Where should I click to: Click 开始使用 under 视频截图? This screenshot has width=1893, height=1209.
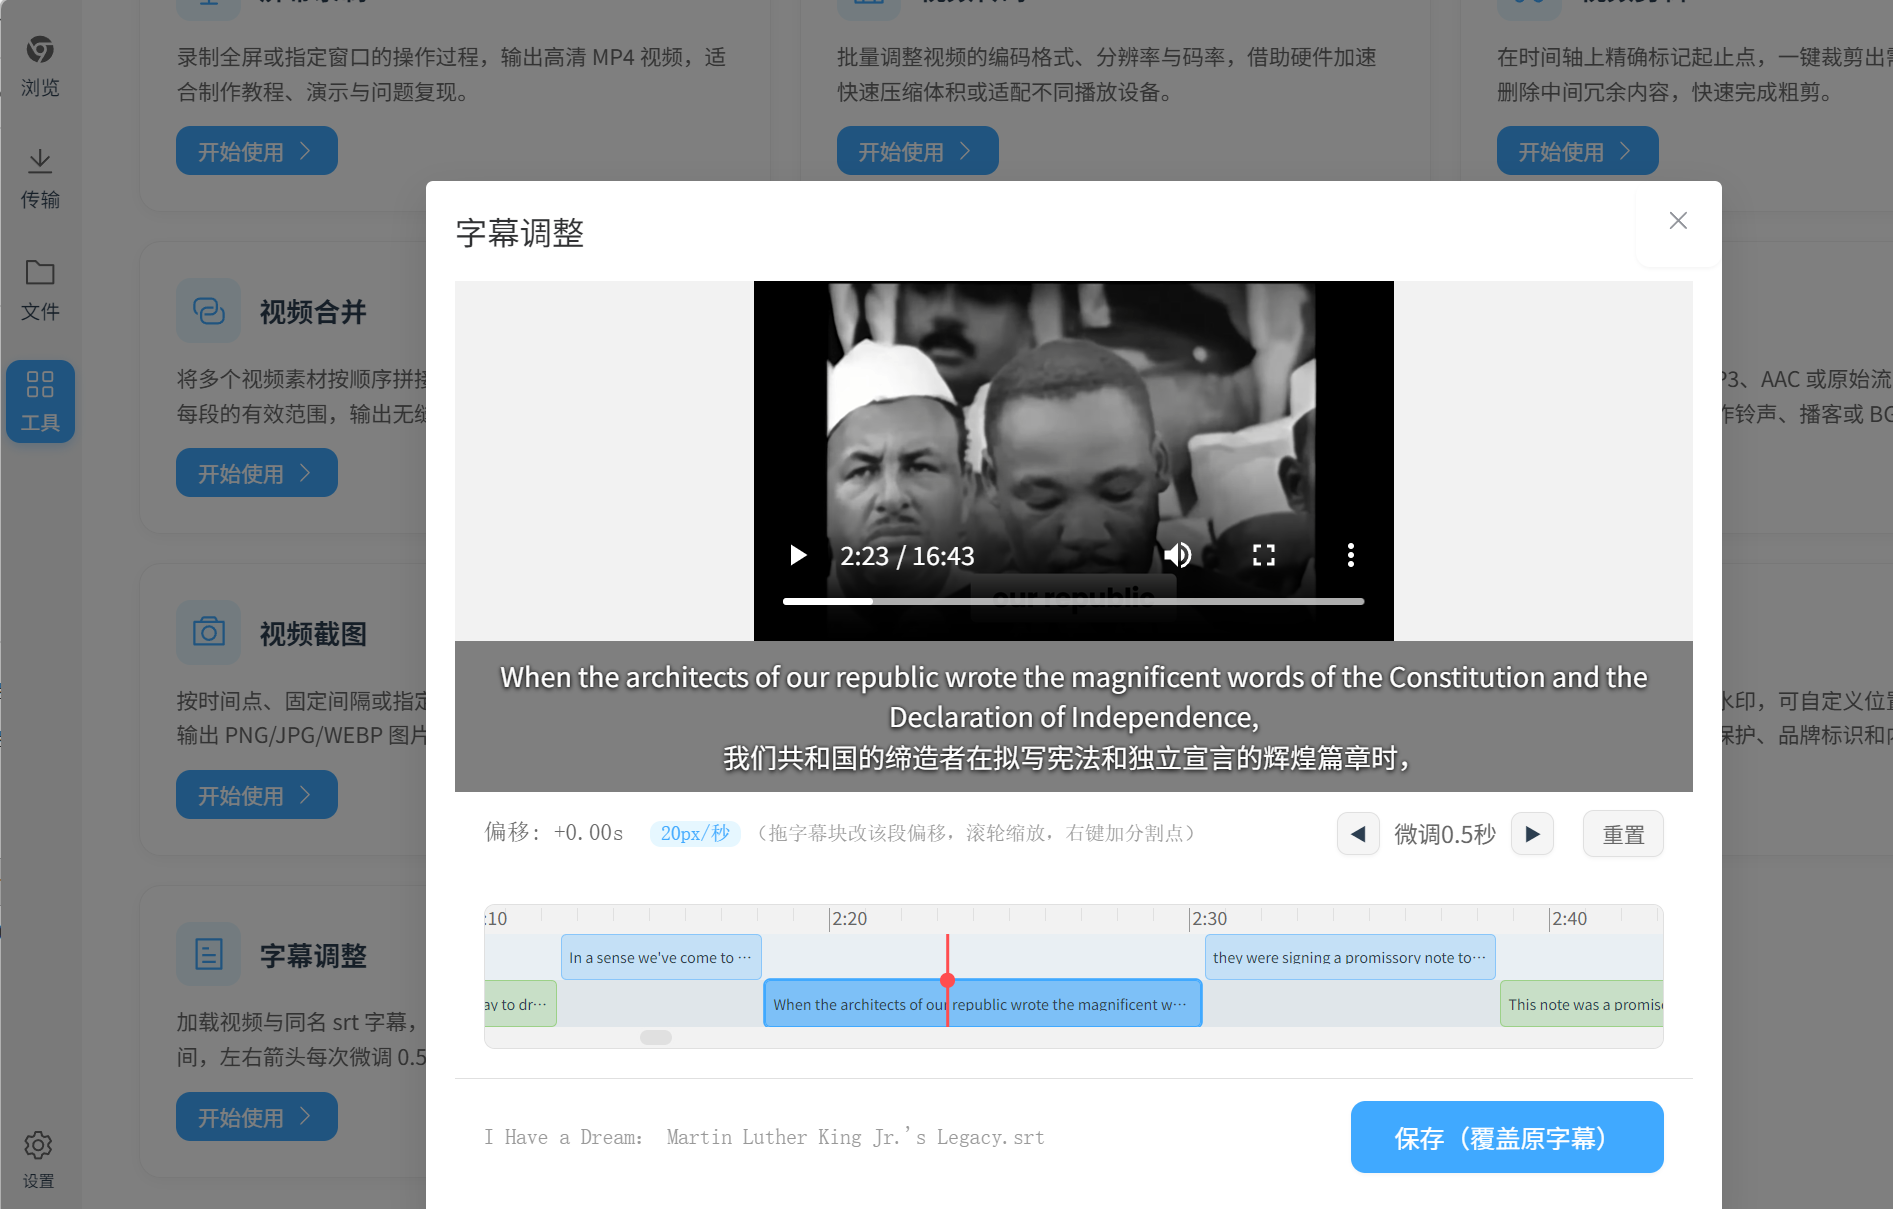click(x=257, y=795)
